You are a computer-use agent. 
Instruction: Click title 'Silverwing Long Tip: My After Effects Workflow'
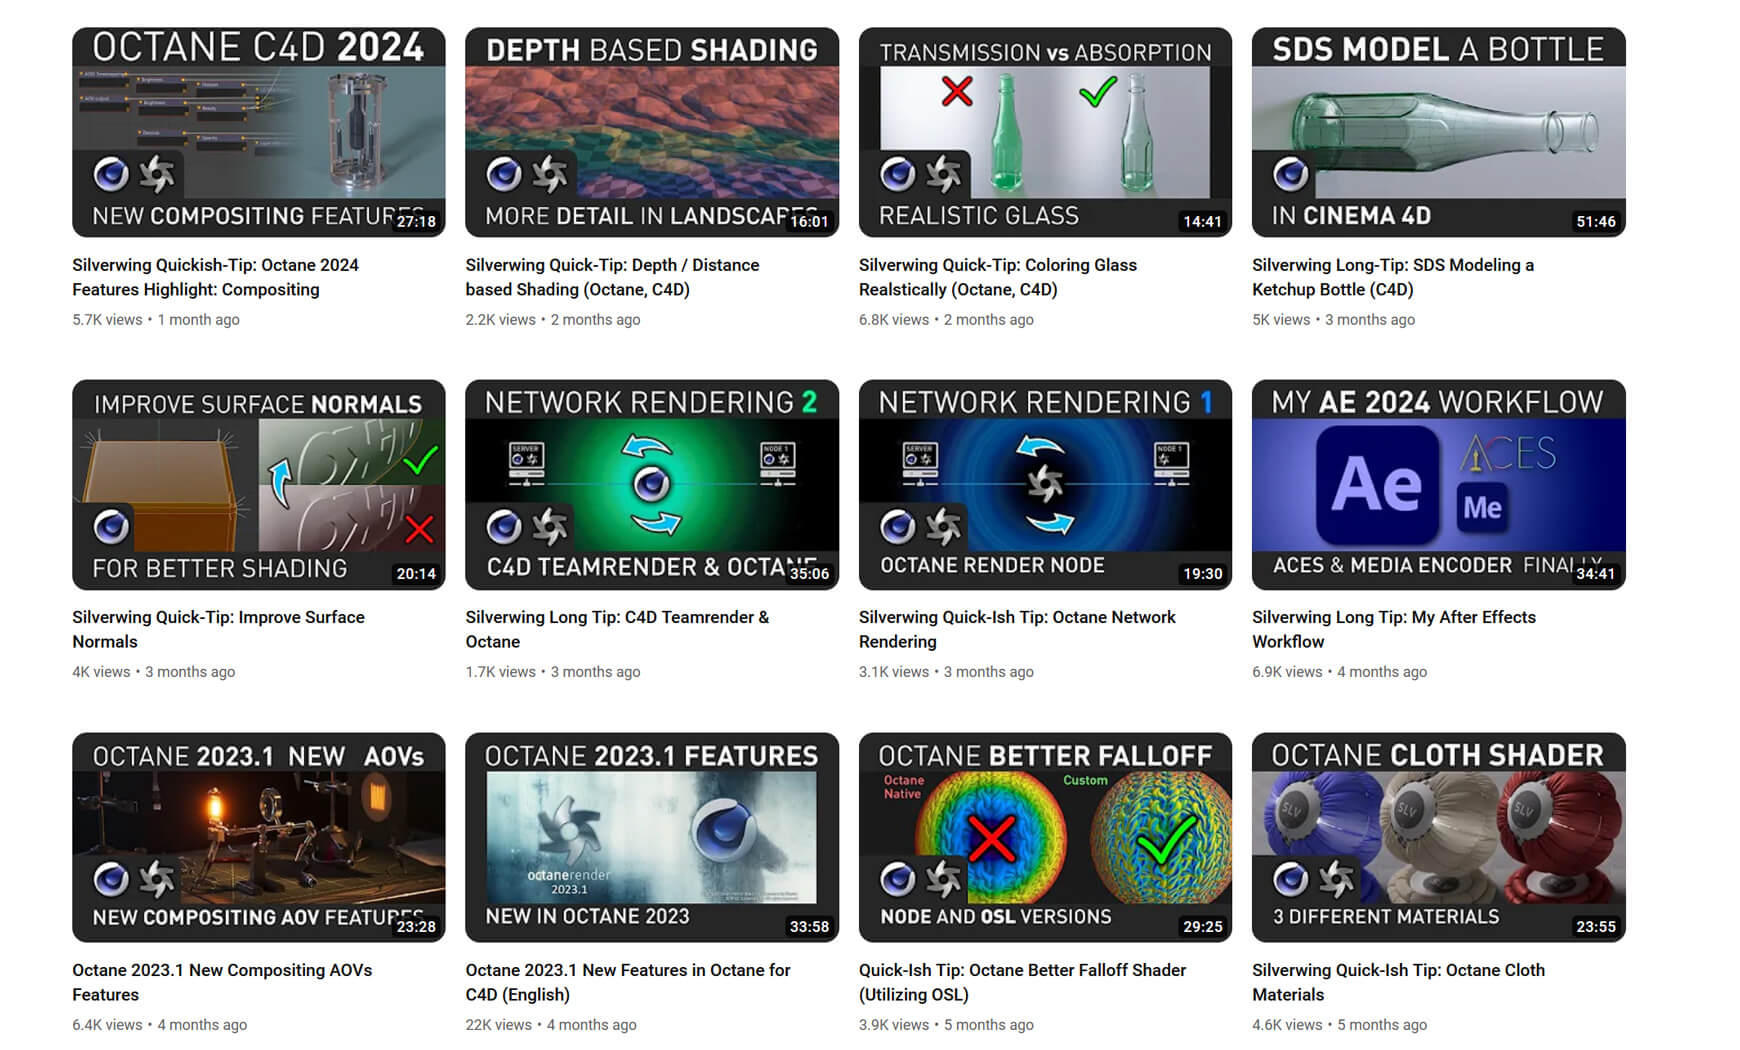tap(1394, 629)
